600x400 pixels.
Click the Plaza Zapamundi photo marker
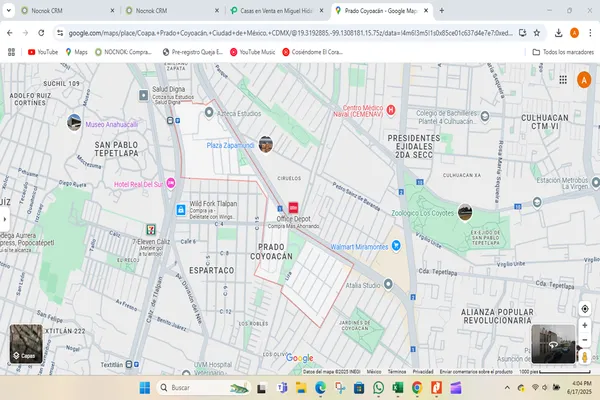click(266, 144)
